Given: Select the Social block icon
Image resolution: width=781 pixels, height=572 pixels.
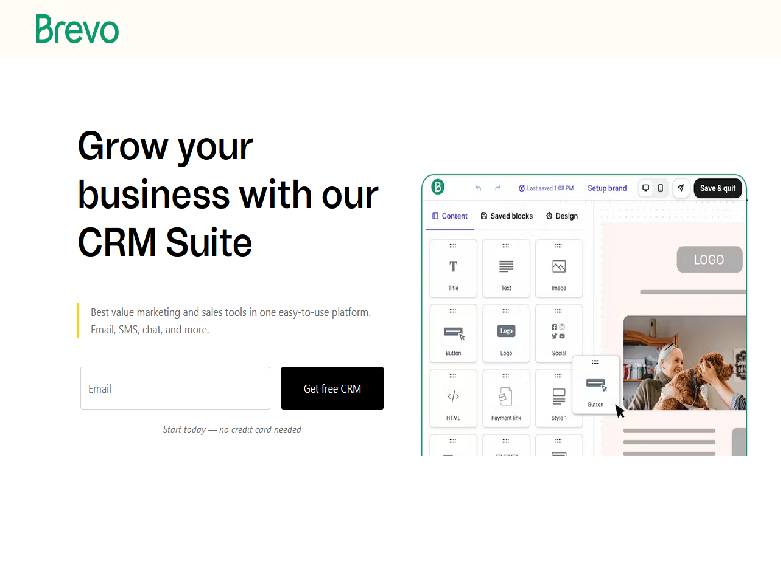Looking at the screenshot, I should tap(559, 333).
